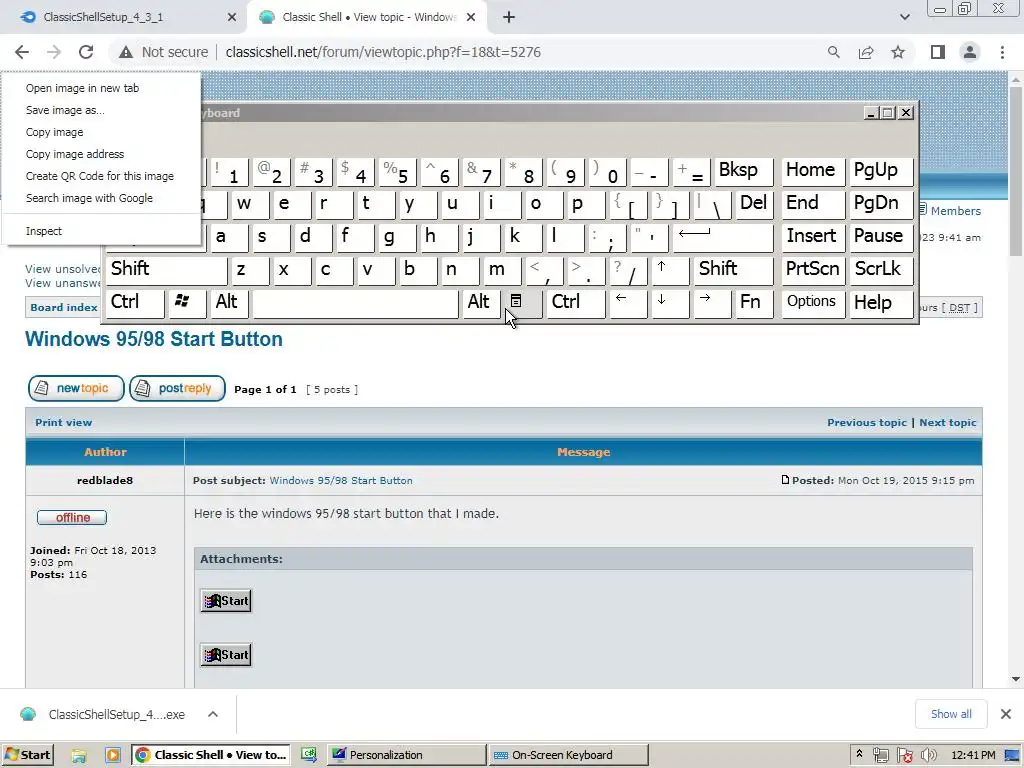The width and height of the screenshot is (1024, 768).
Task: Open the Windows 95/98 Start Button topic title
Action: [x=153, y=339]
